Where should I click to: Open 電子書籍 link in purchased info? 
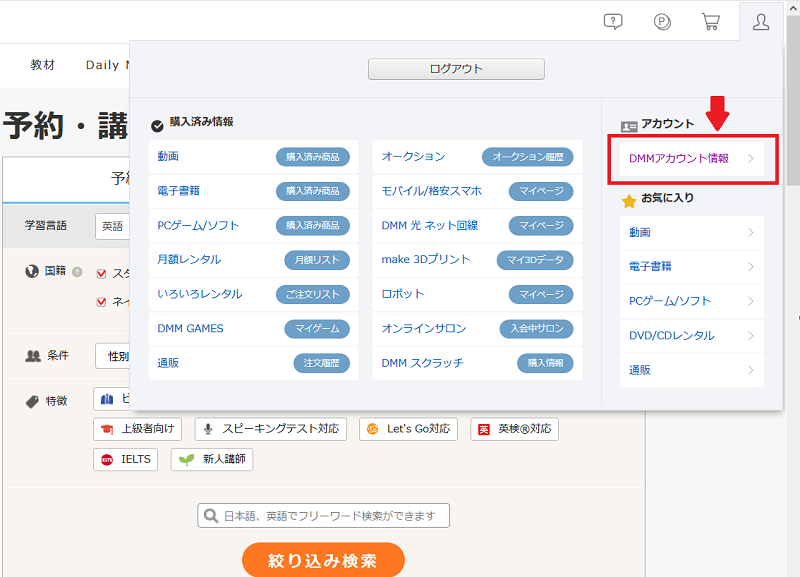[179, 191]
